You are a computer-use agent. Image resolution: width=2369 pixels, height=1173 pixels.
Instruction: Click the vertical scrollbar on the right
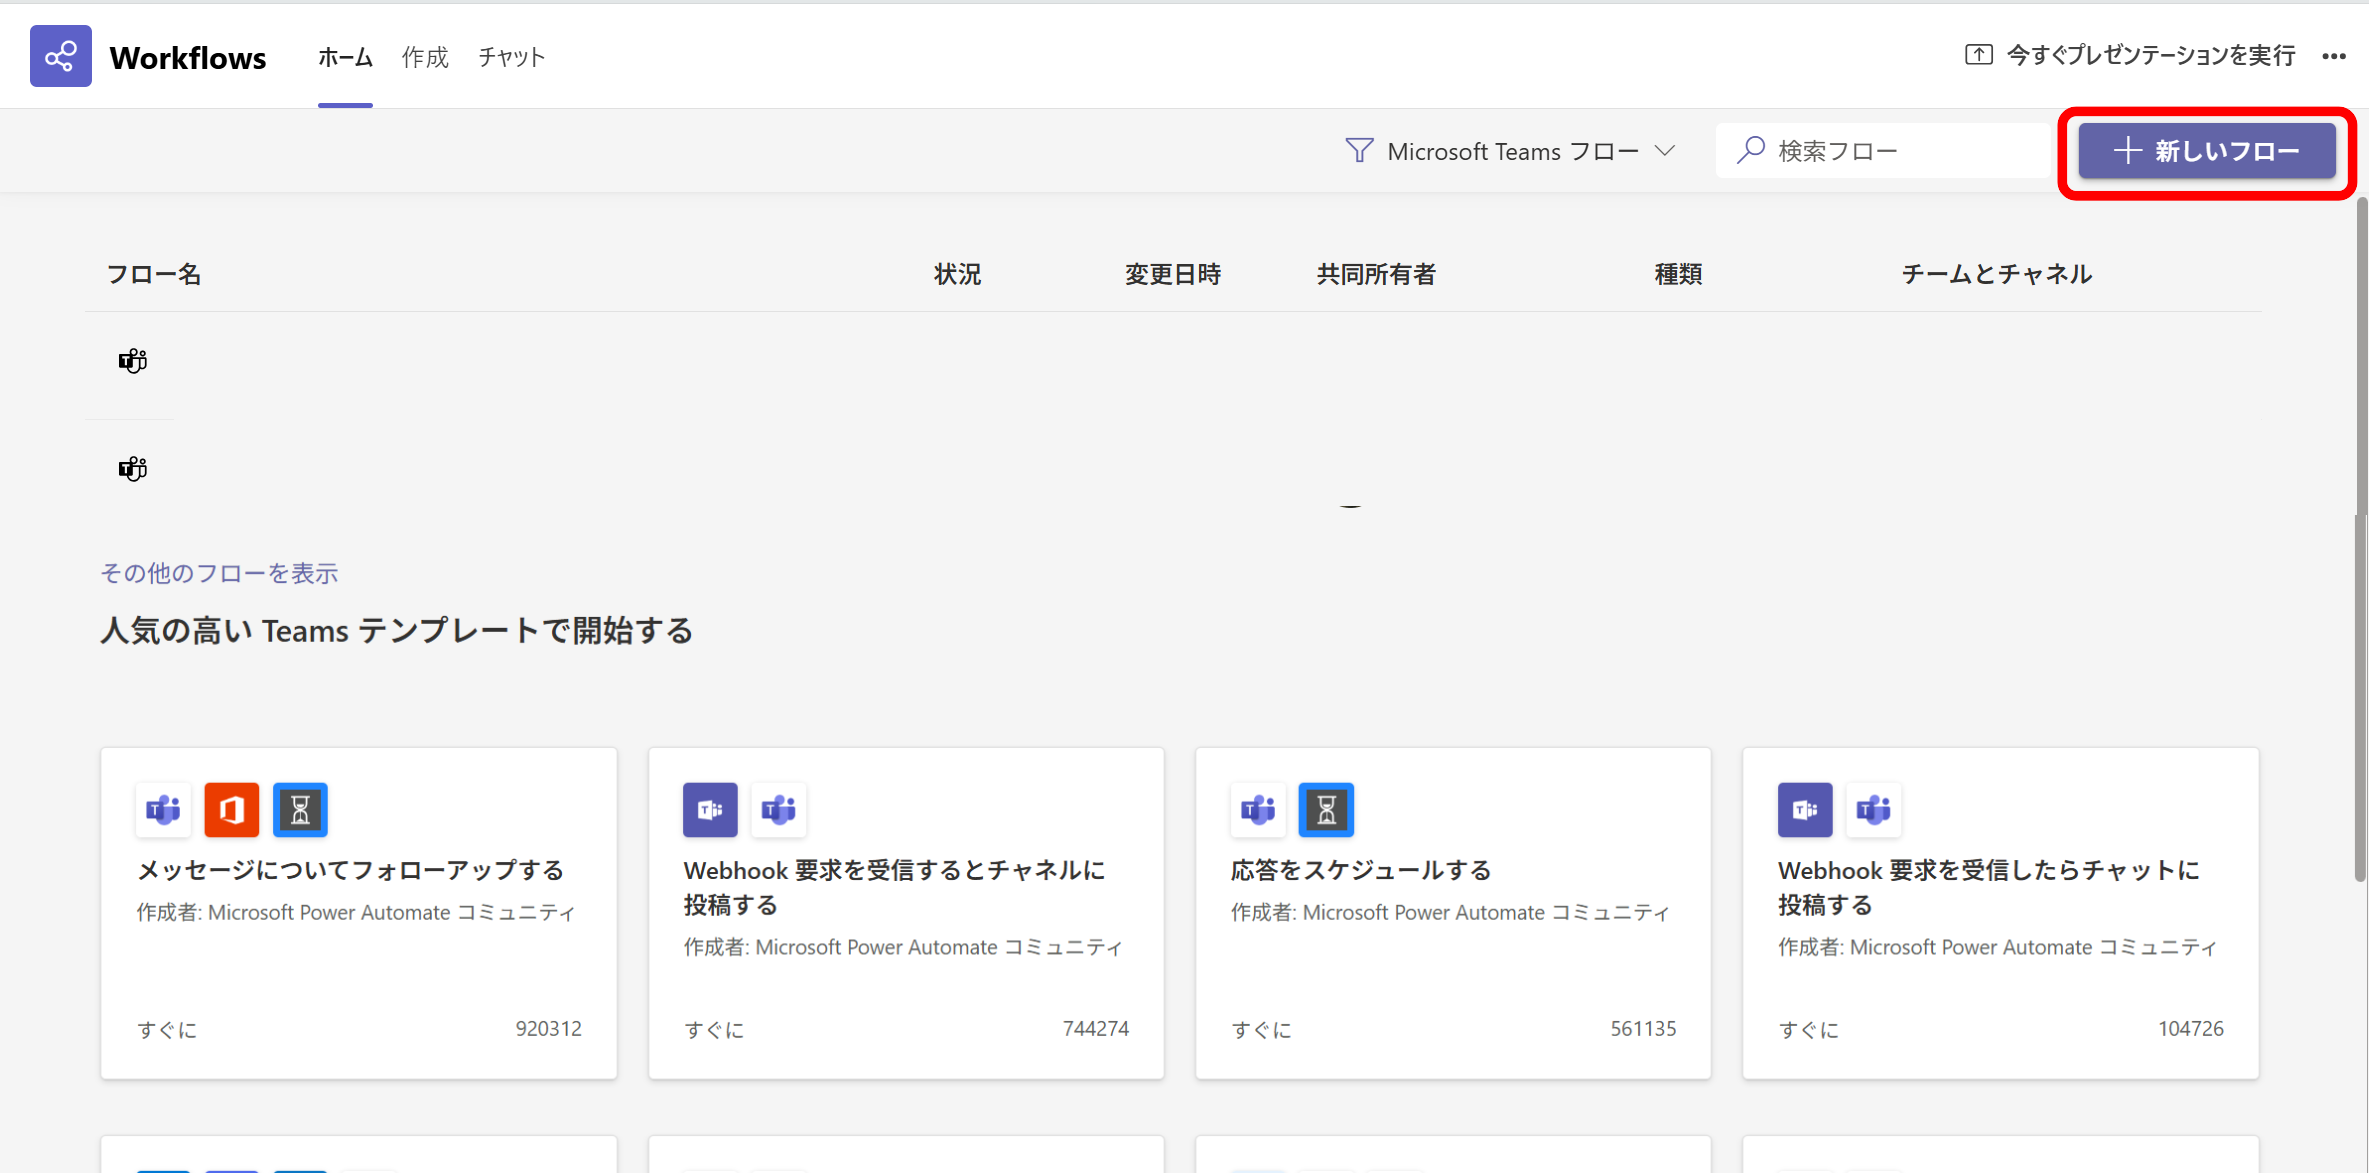point(2360,540)
